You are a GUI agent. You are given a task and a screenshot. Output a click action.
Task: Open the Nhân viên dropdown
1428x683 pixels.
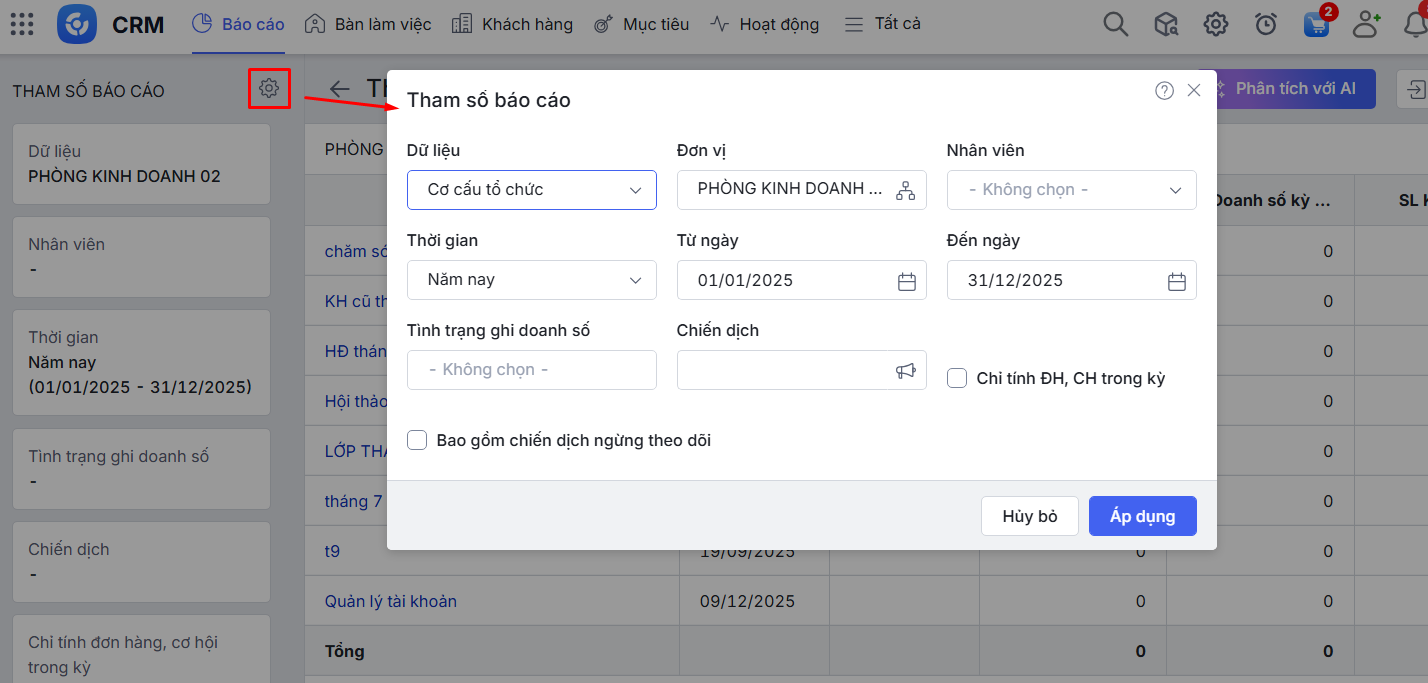[x=1071, y=190]
